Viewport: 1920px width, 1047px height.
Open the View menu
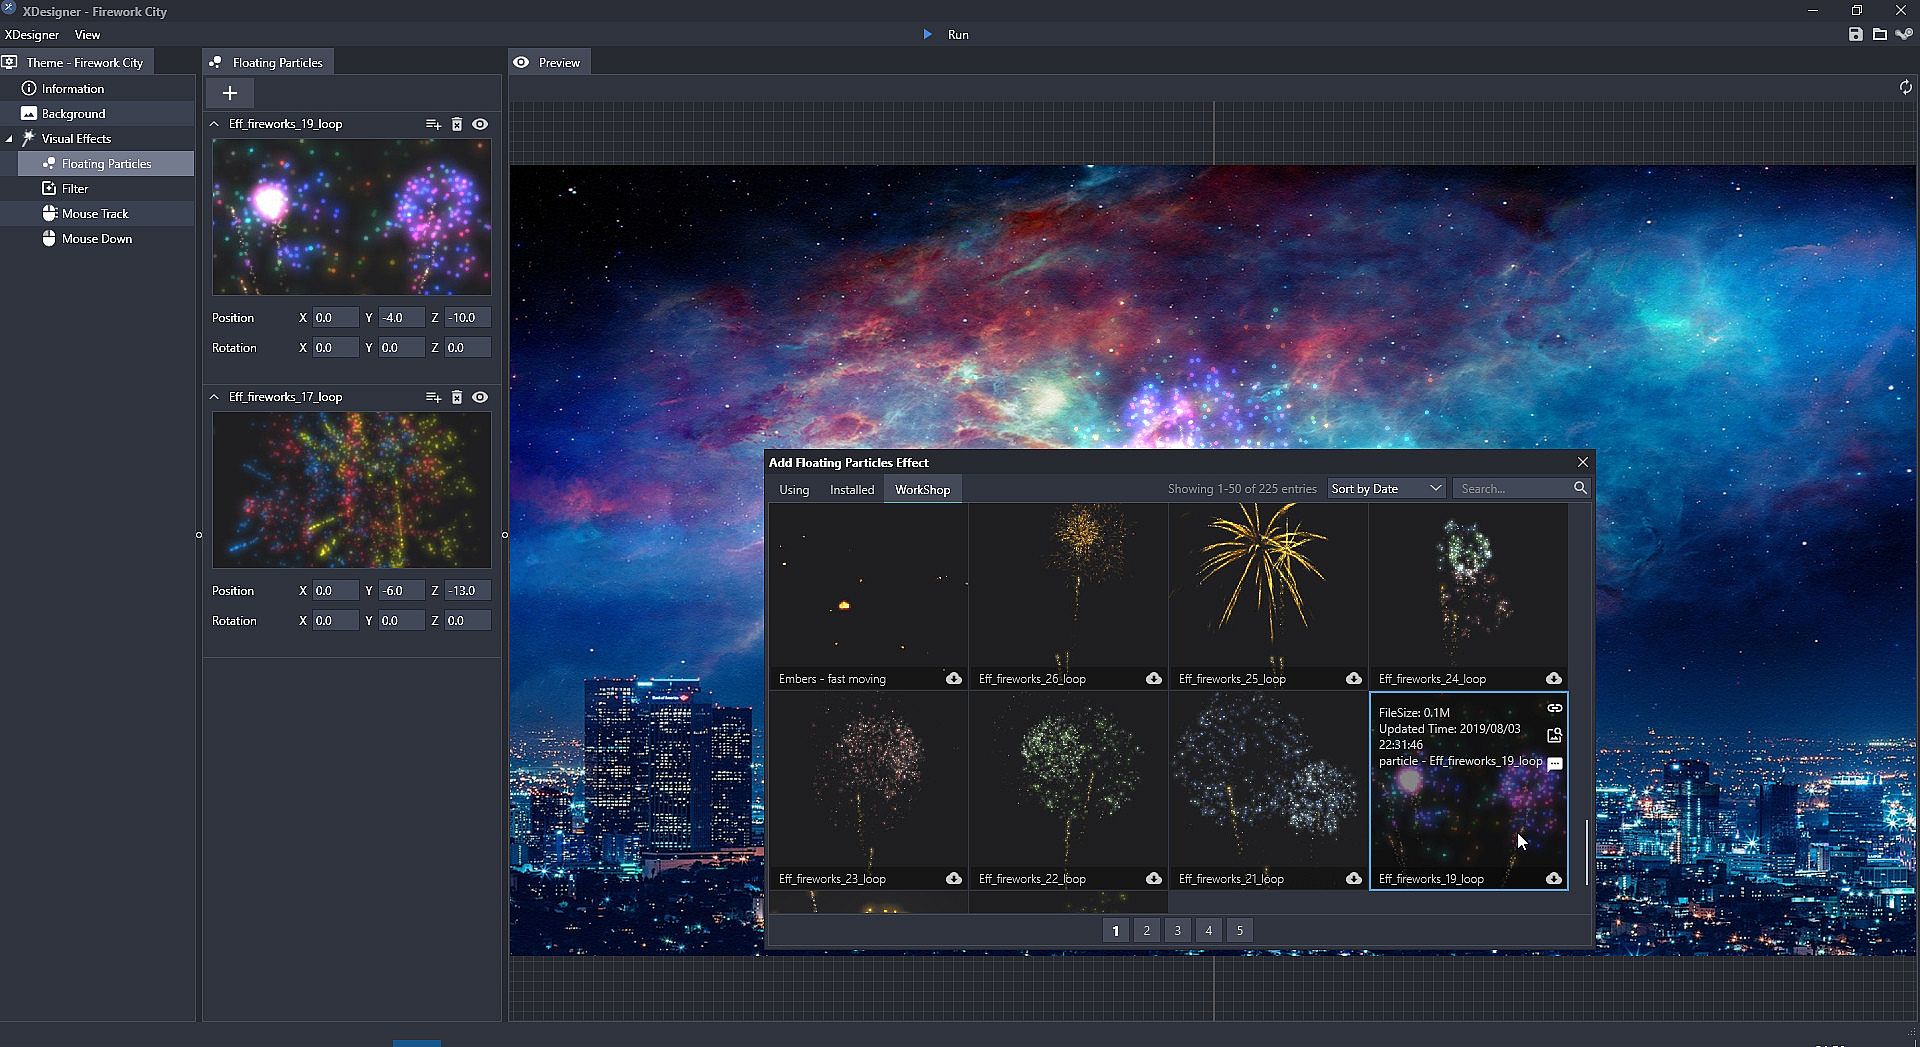pos(87,35)
